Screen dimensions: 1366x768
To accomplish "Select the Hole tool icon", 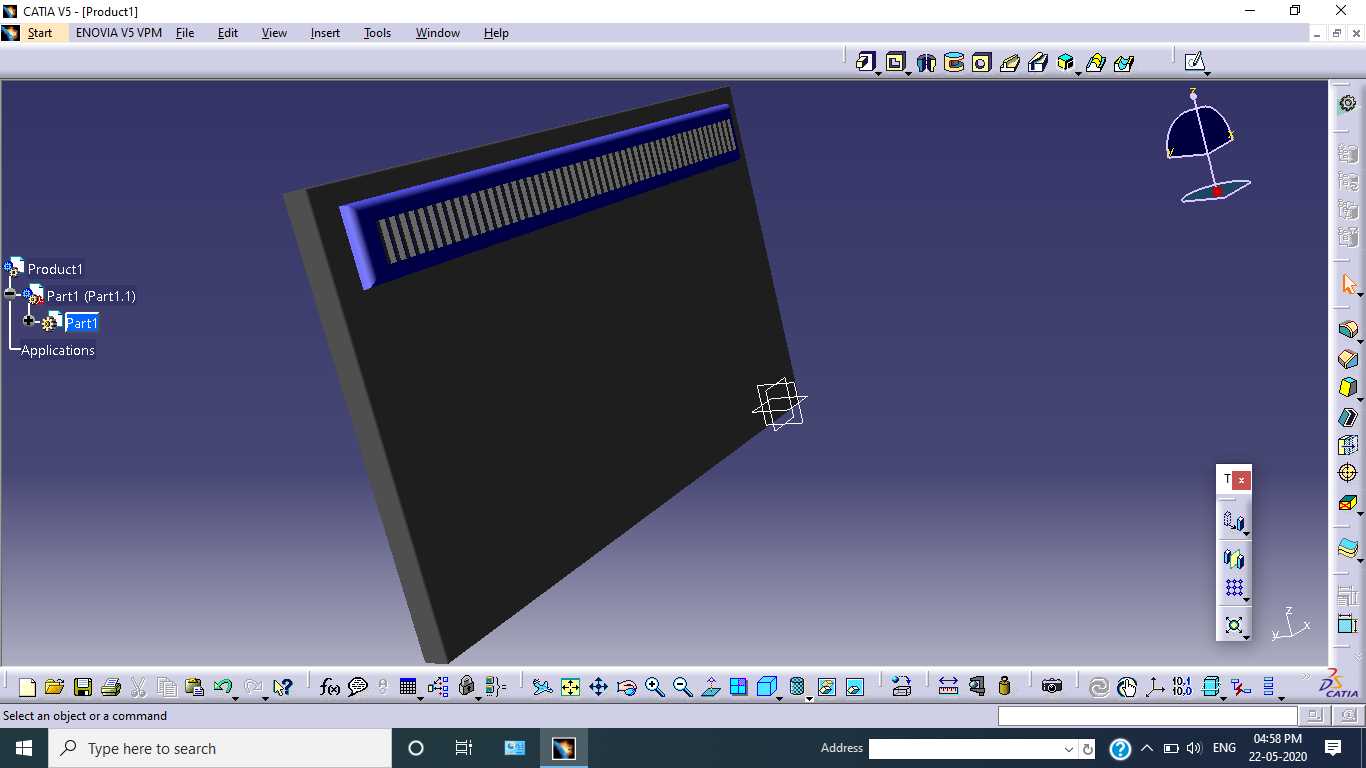I will (981, 62).
